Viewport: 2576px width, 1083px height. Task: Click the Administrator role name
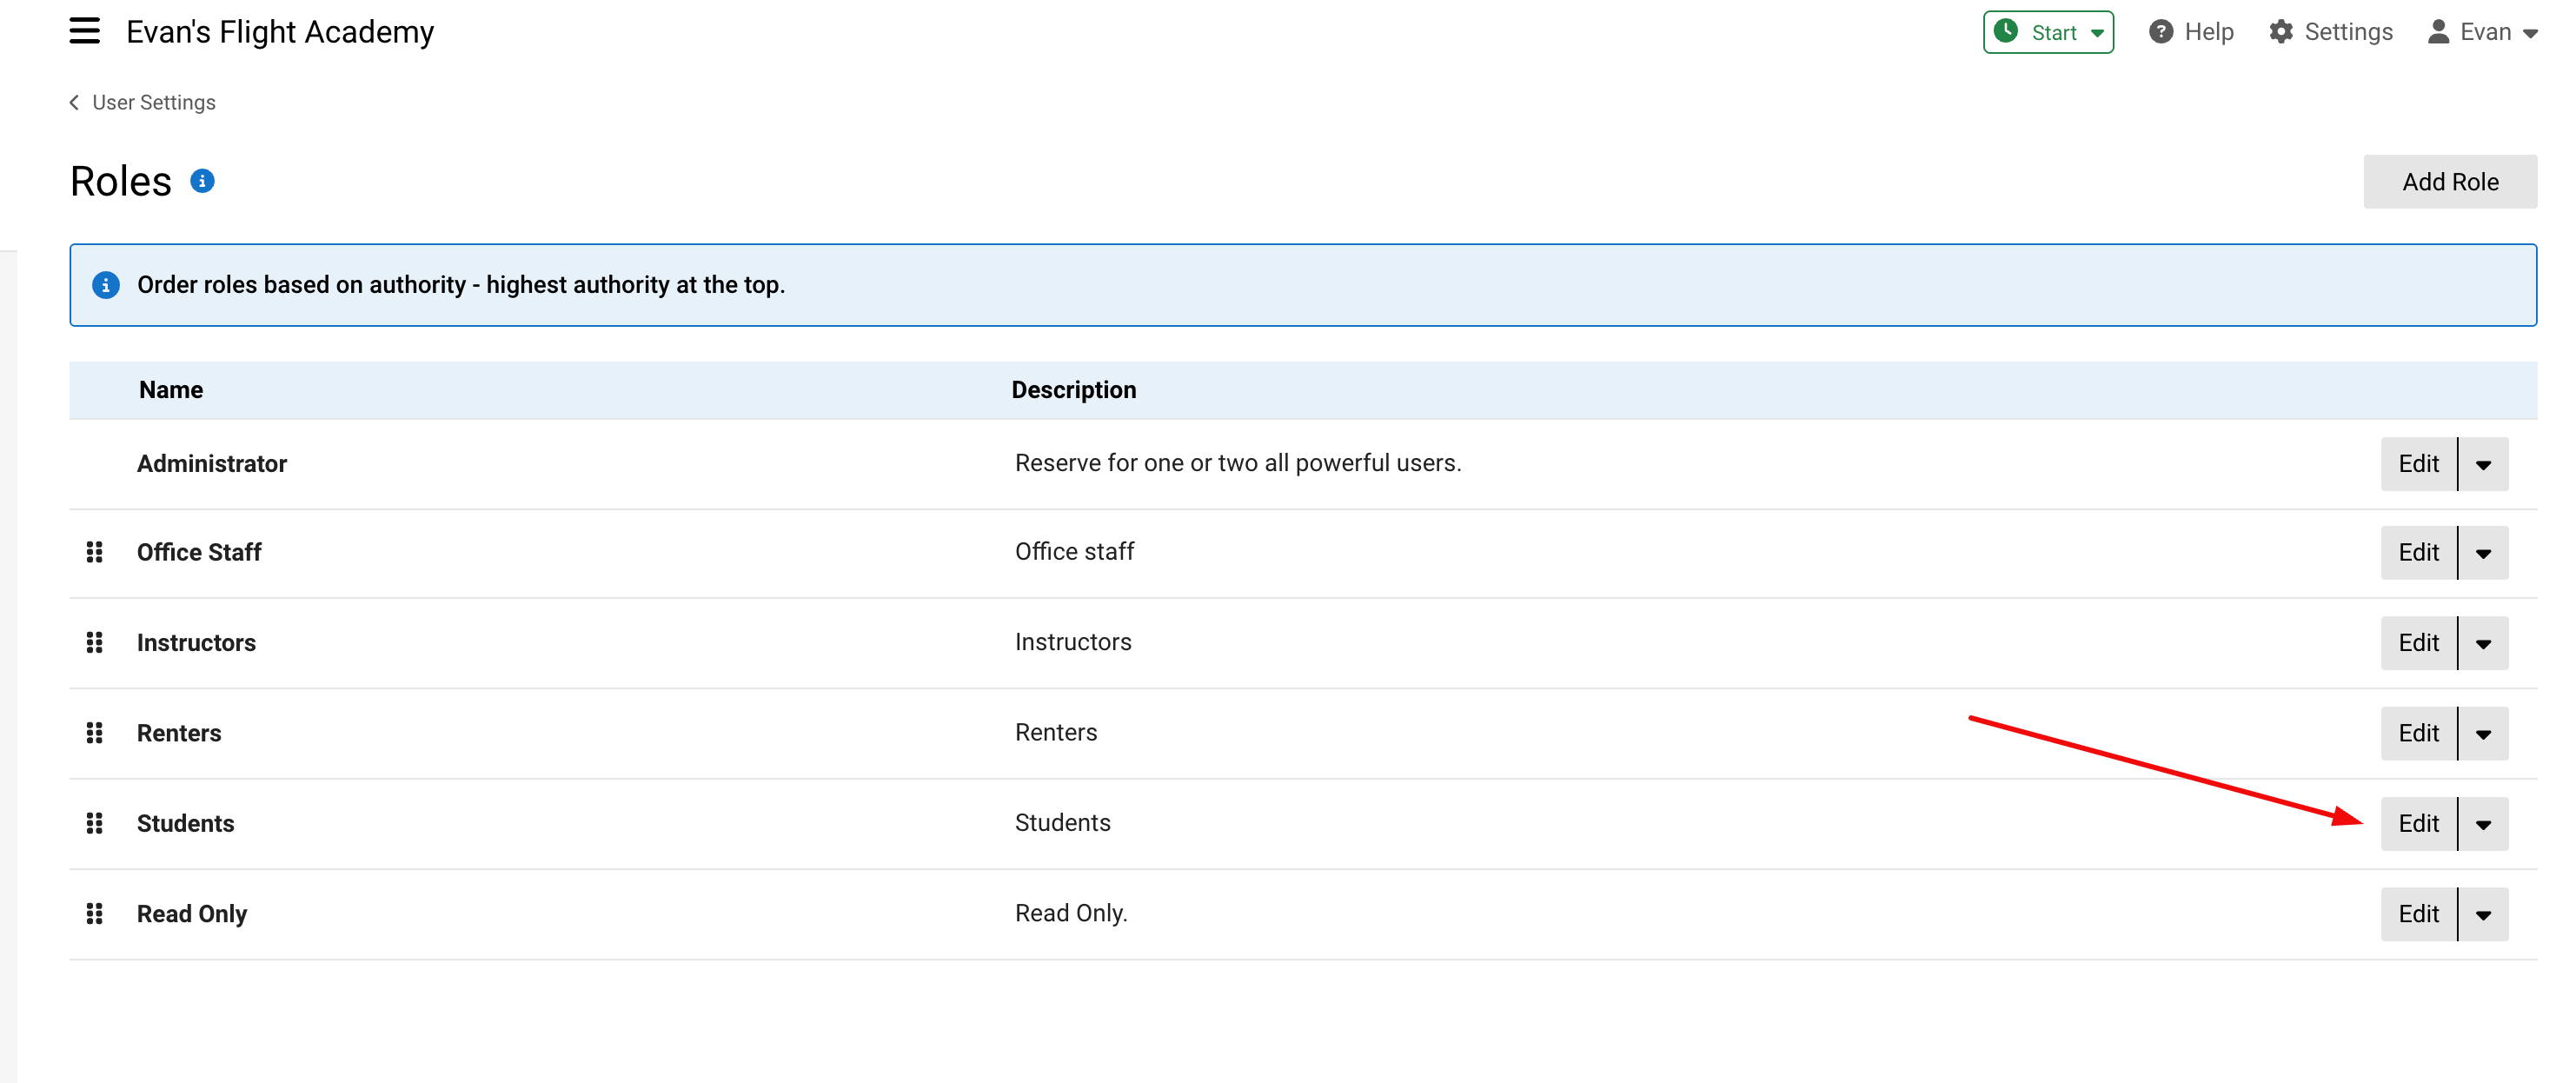click(212, 464)
